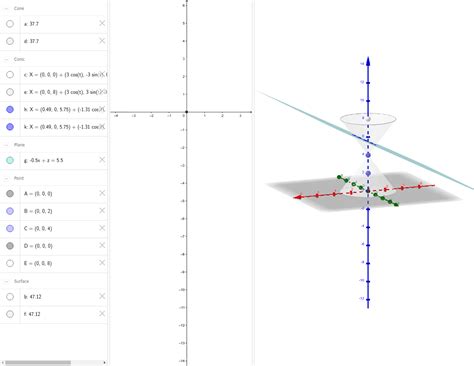
Task: Click the scrollbar's right arrow
Action: click(x=105, y=362)
